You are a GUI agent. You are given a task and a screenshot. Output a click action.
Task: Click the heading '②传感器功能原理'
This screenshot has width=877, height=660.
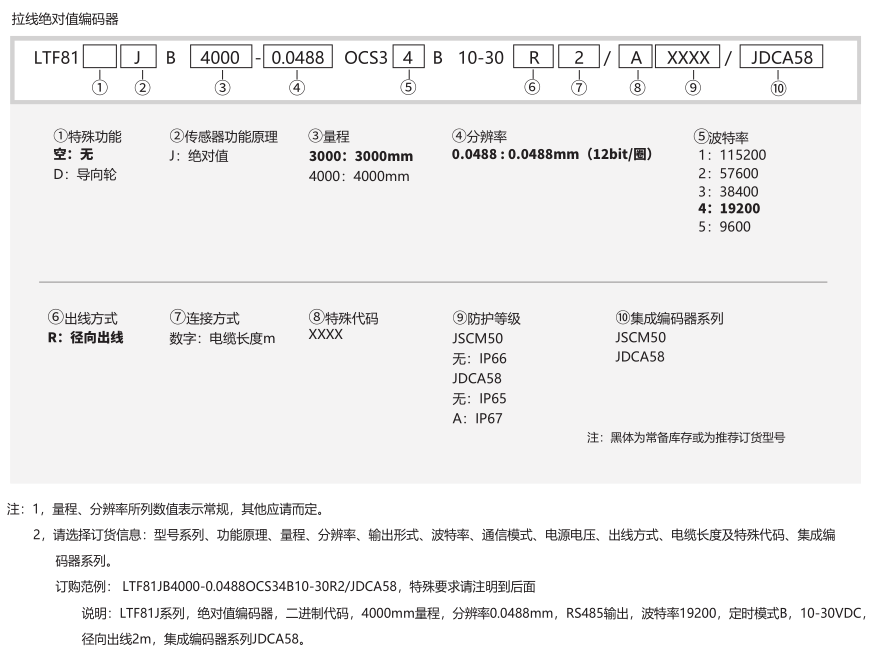224,136
